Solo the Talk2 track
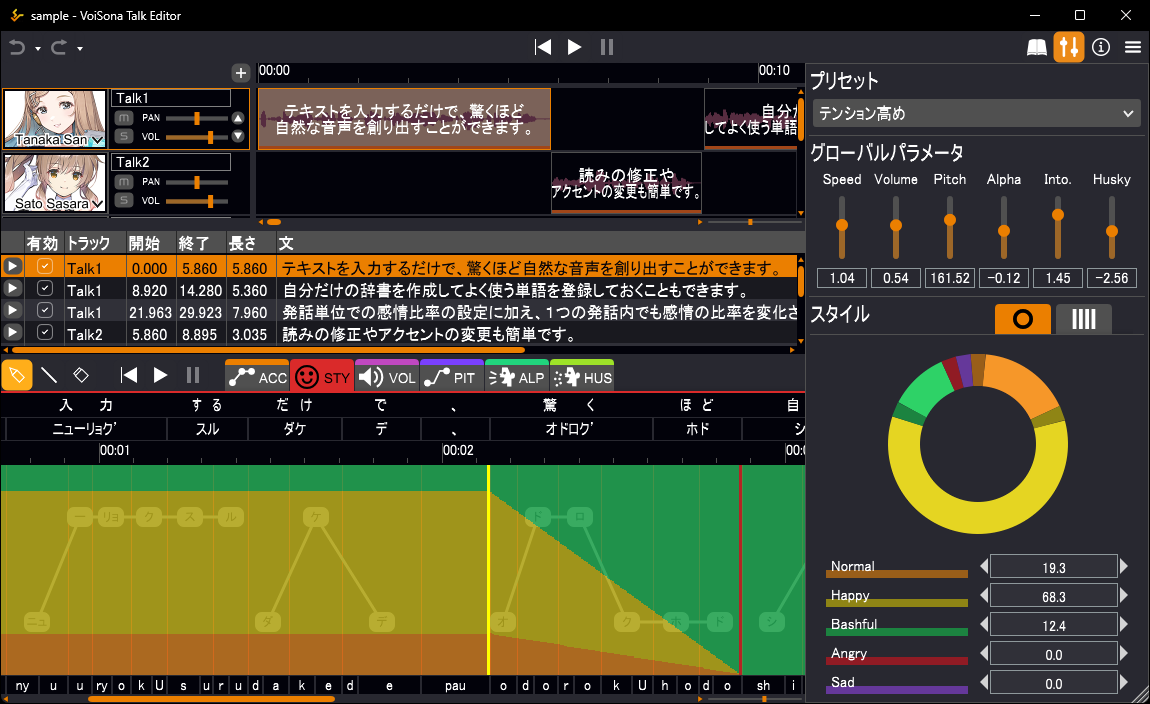Image resolution: width=1150 pixels, height=704 pixels. (124, 200)
